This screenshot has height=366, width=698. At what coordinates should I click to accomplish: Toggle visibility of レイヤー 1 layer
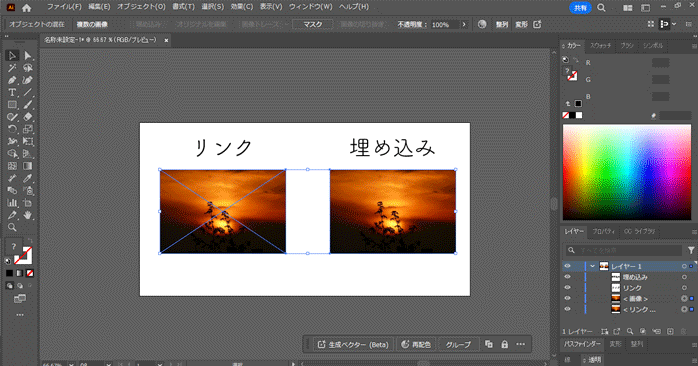[x=567, y=266]
